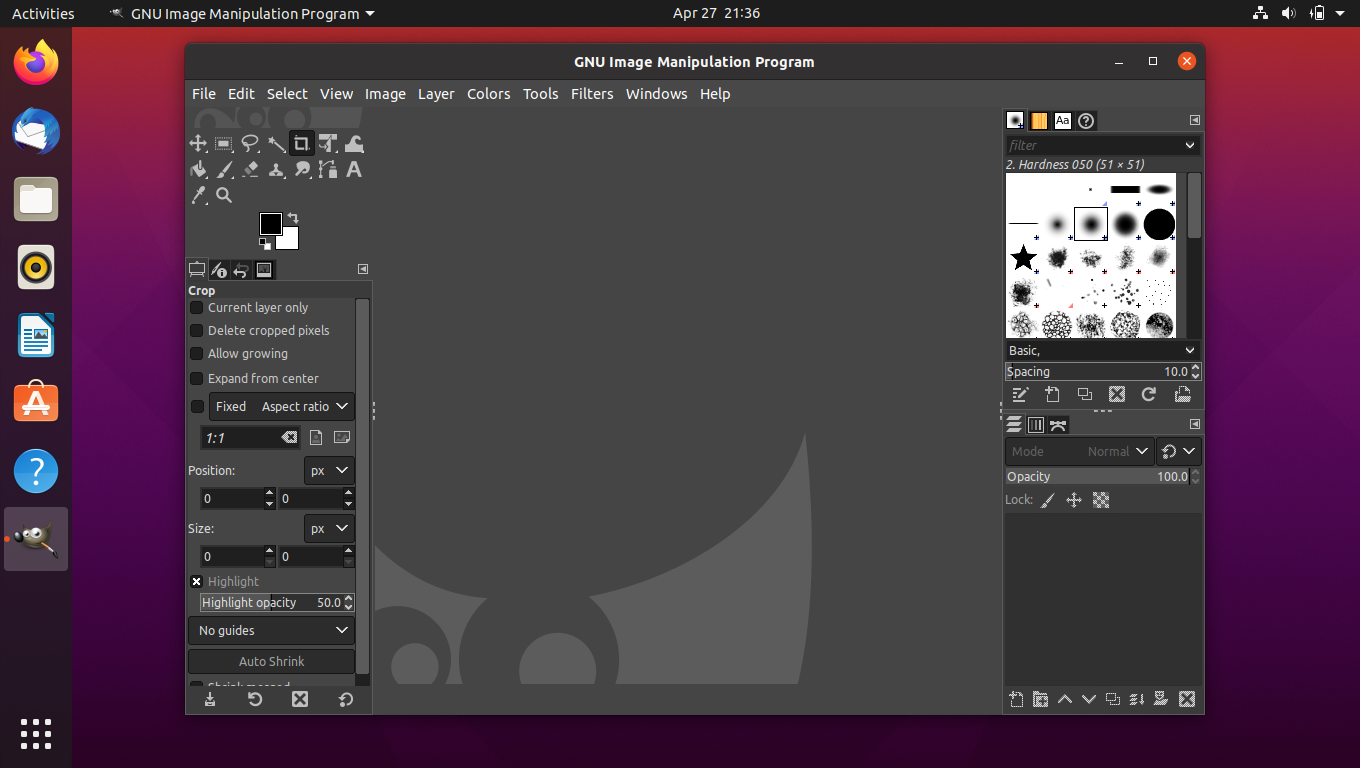Activate the Paintbrush tool

[224, 169]
